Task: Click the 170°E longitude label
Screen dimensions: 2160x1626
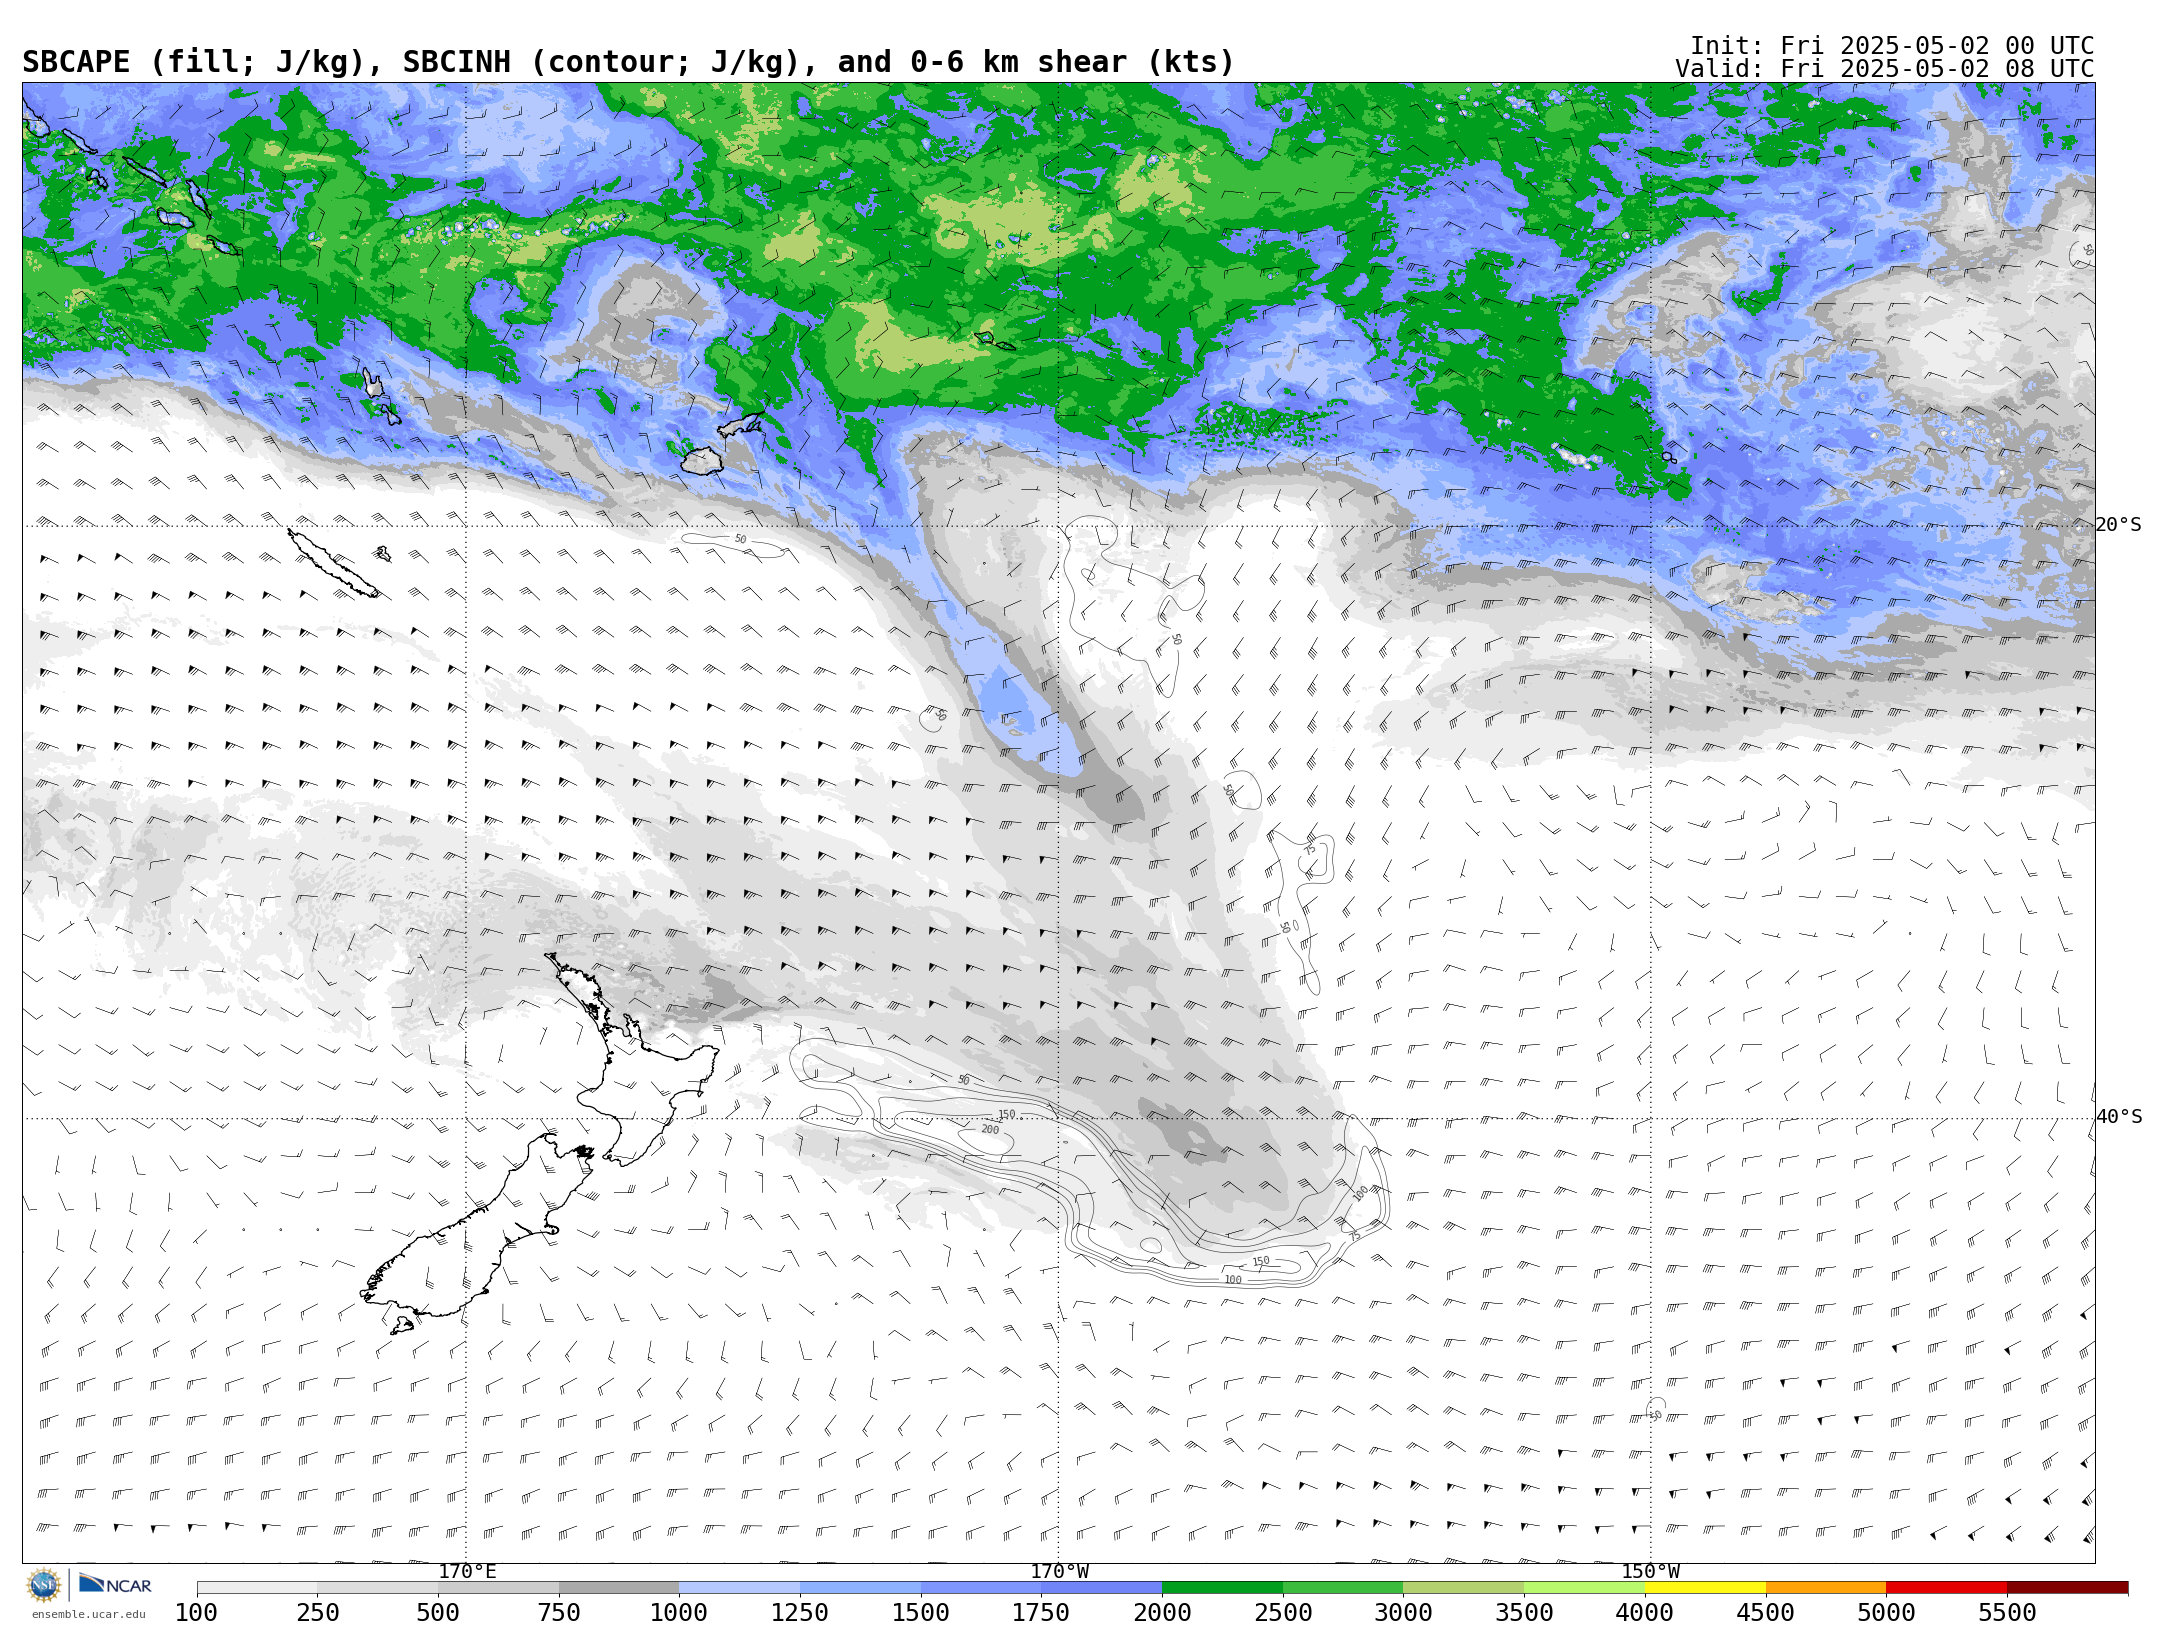Action: [x=467, y=1571]
